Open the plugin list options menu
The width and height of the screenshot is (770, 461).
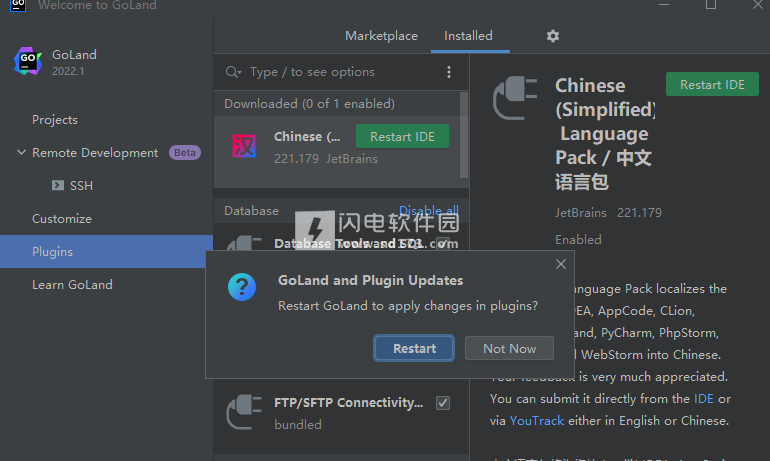pos(449,72)
